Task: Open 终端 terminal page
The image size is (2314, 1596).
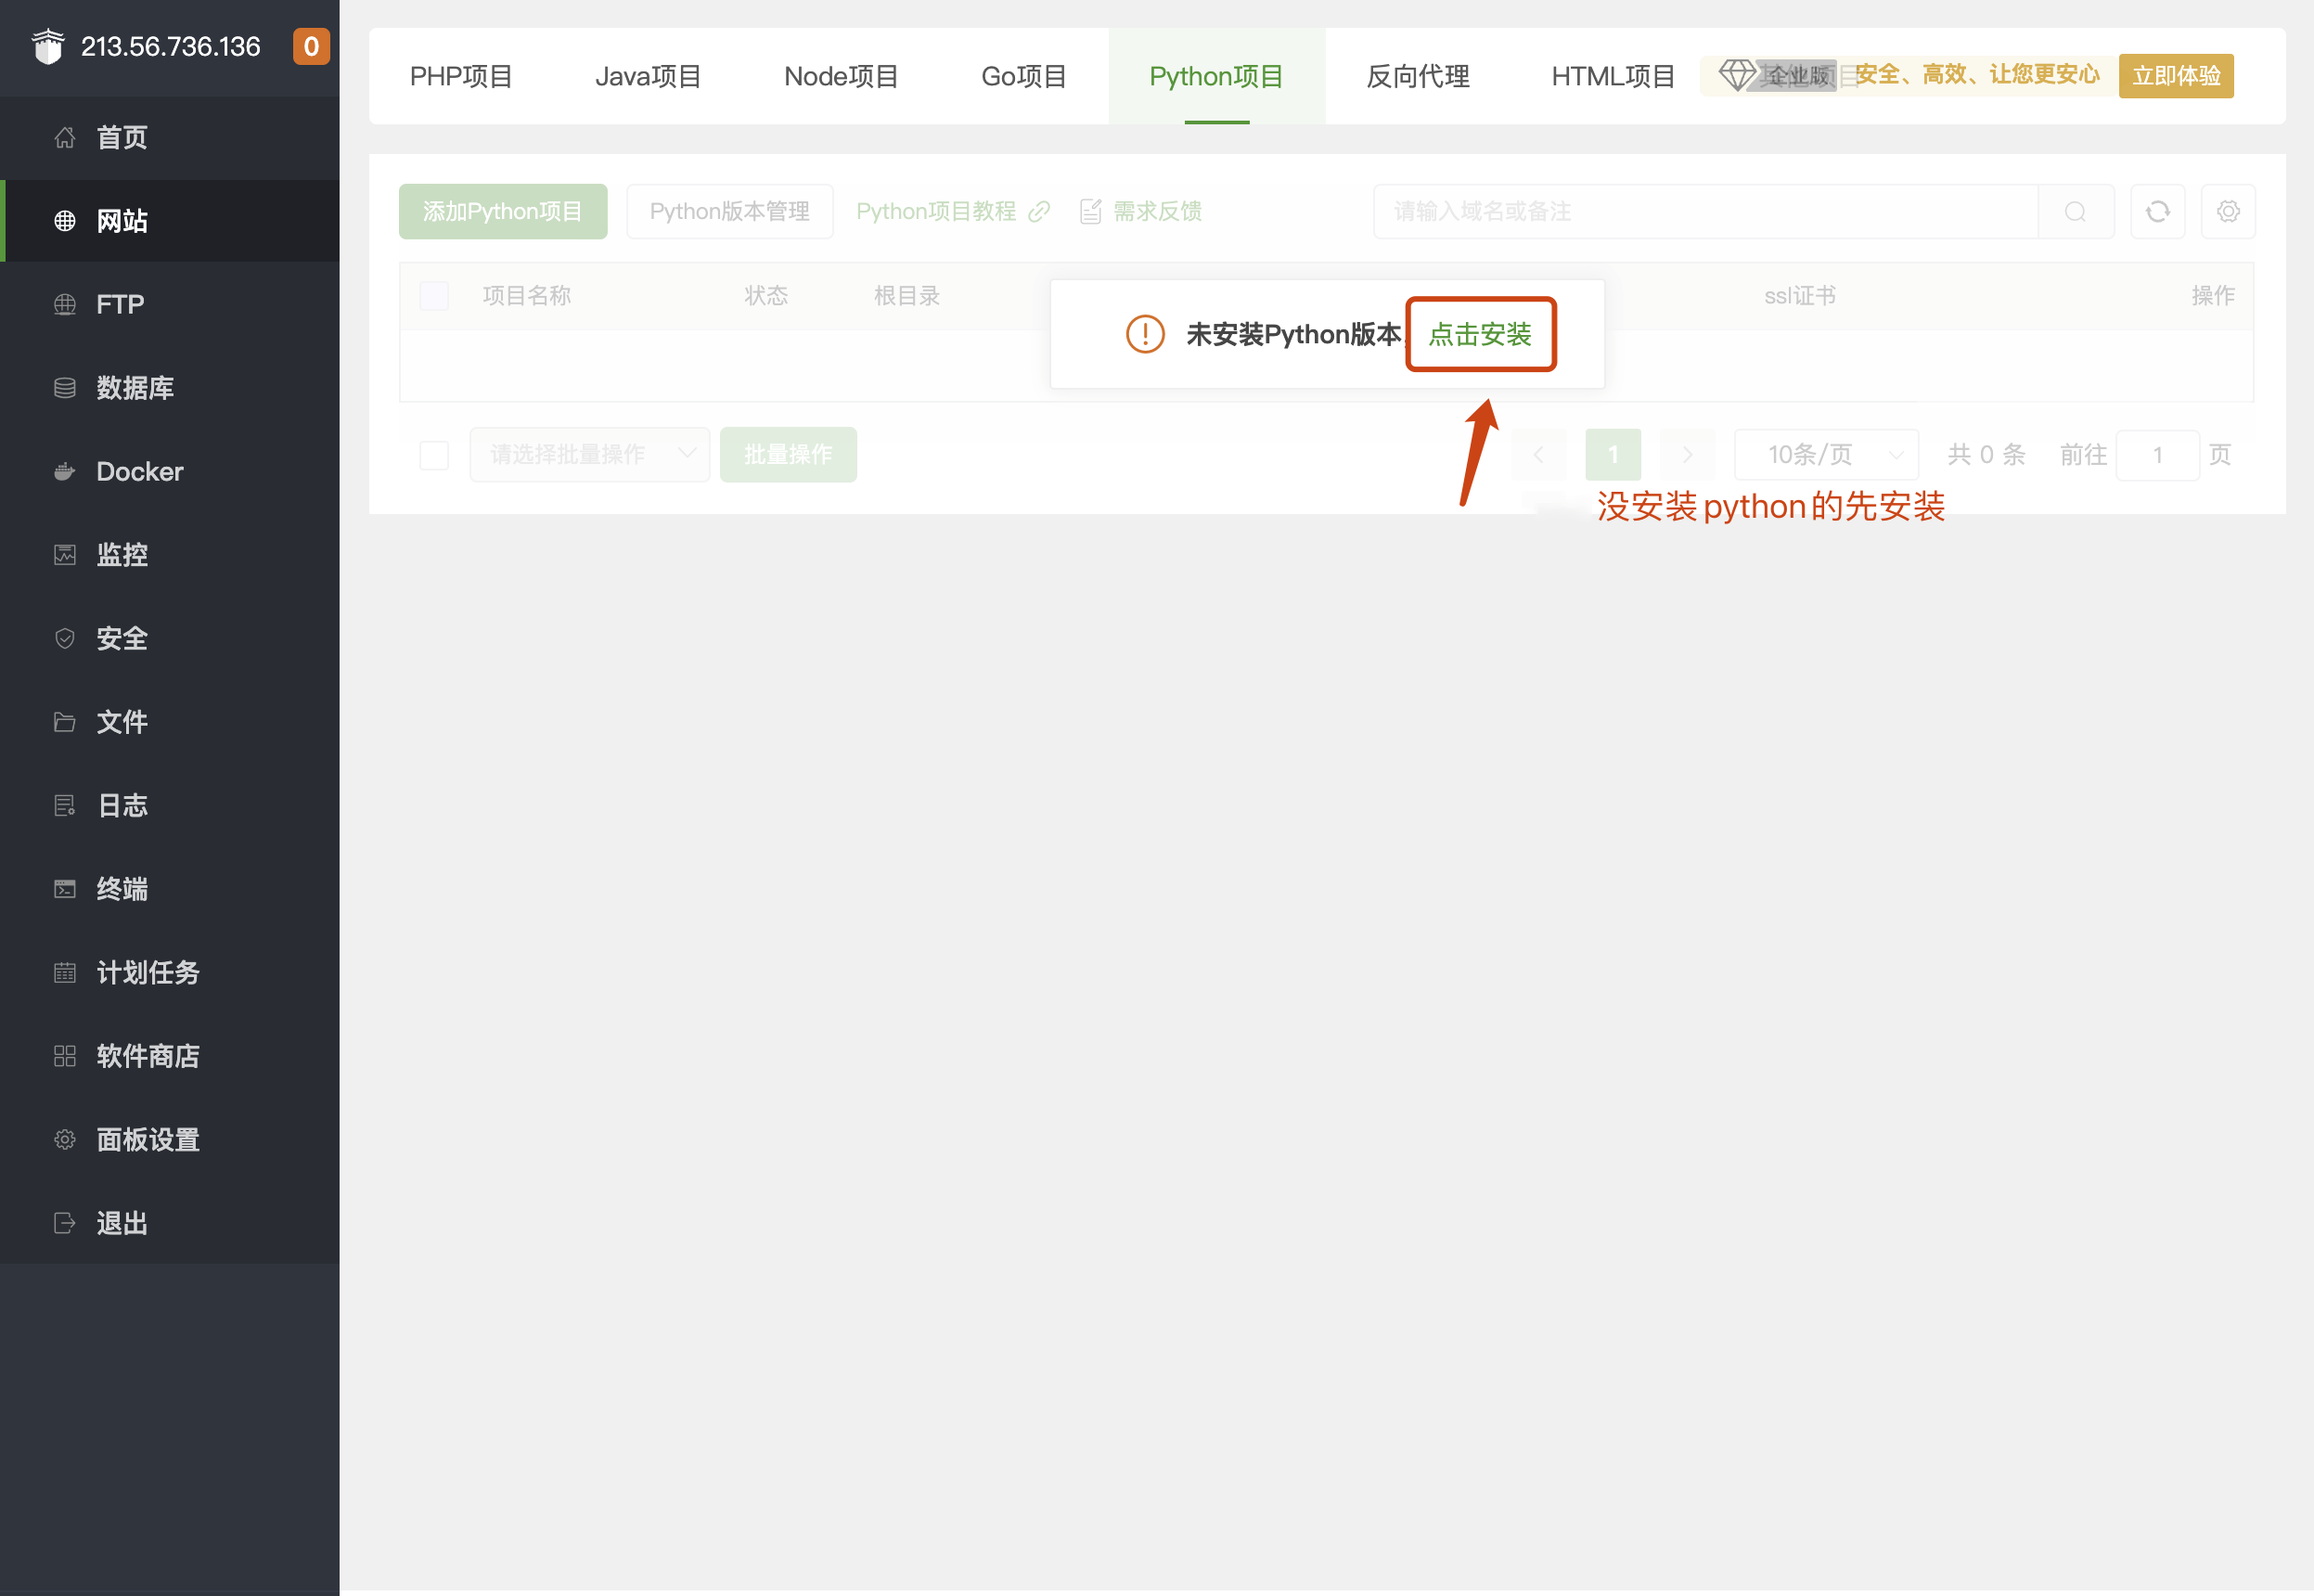Action: tap(170, 889)
